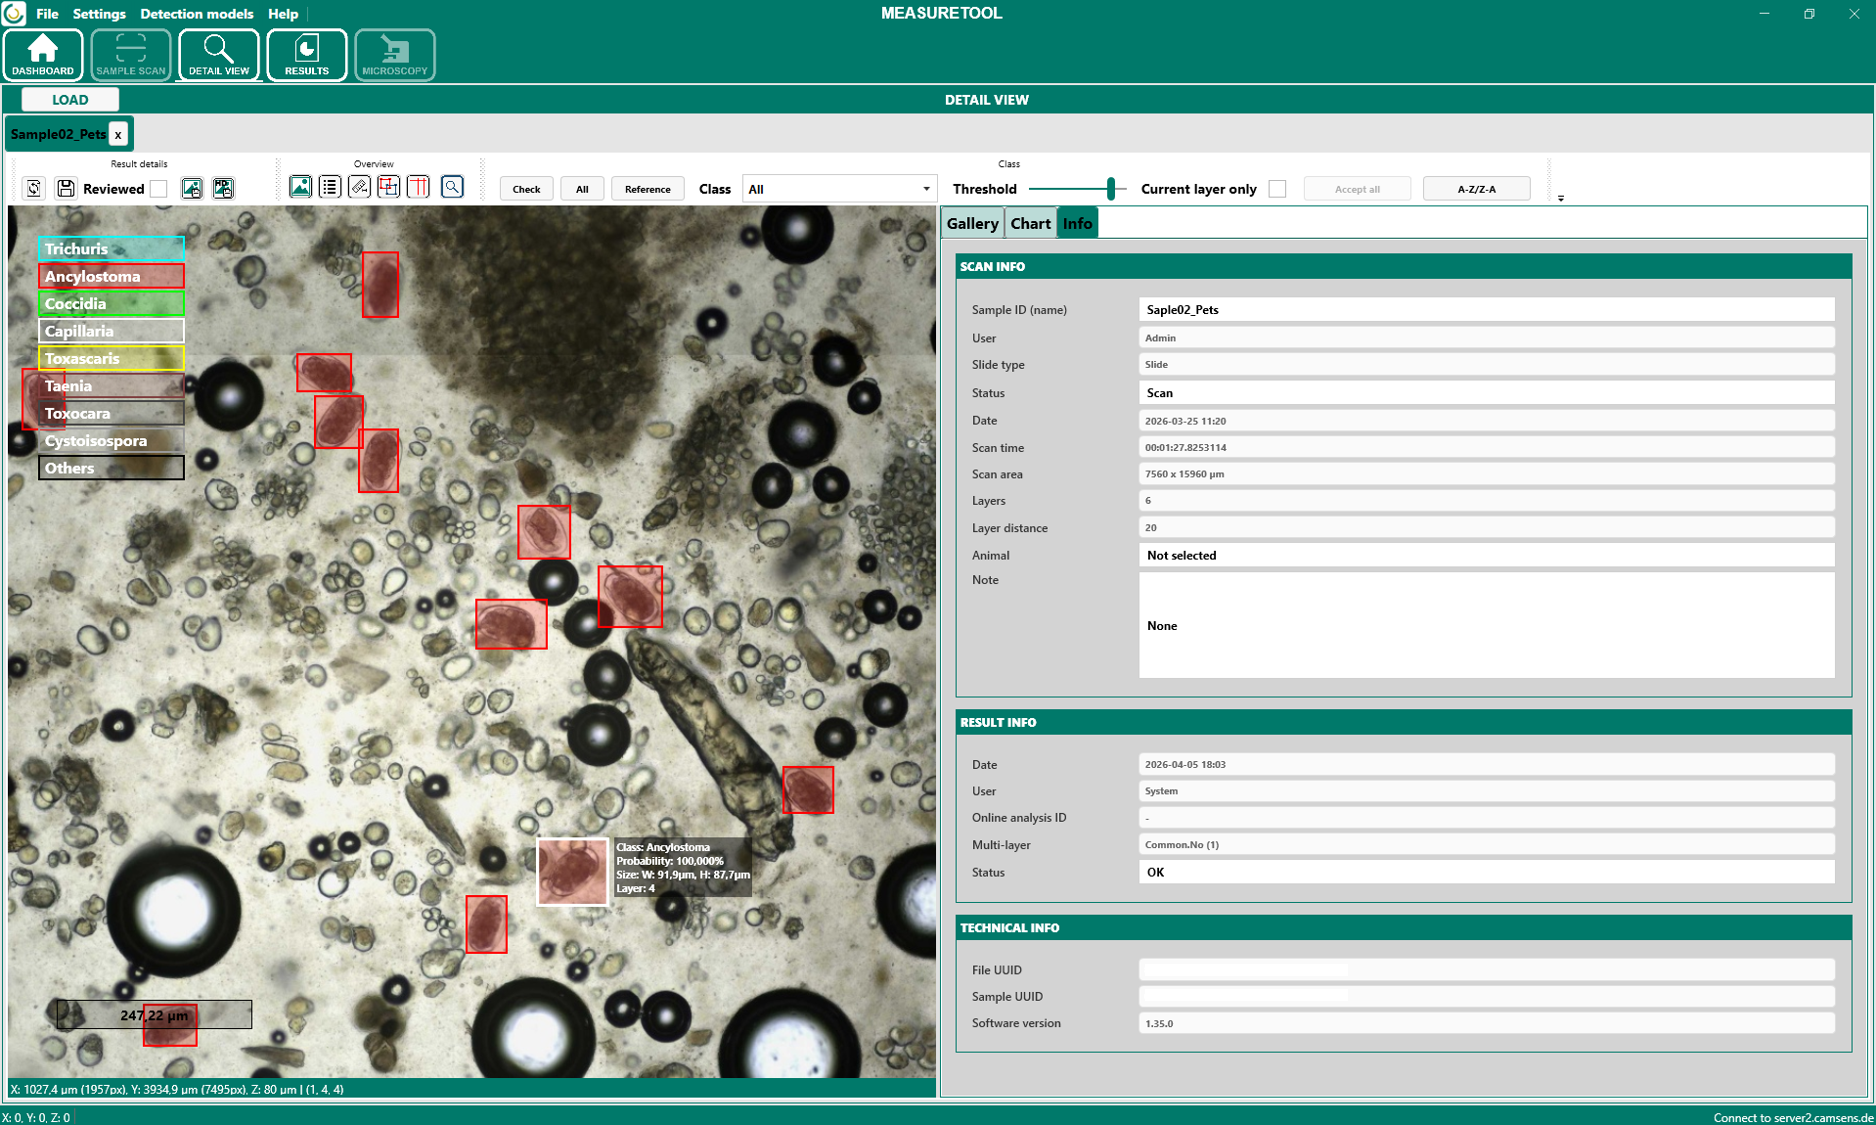
Task: Toggle the Coccidia class legend label
Action: point(111,303)
